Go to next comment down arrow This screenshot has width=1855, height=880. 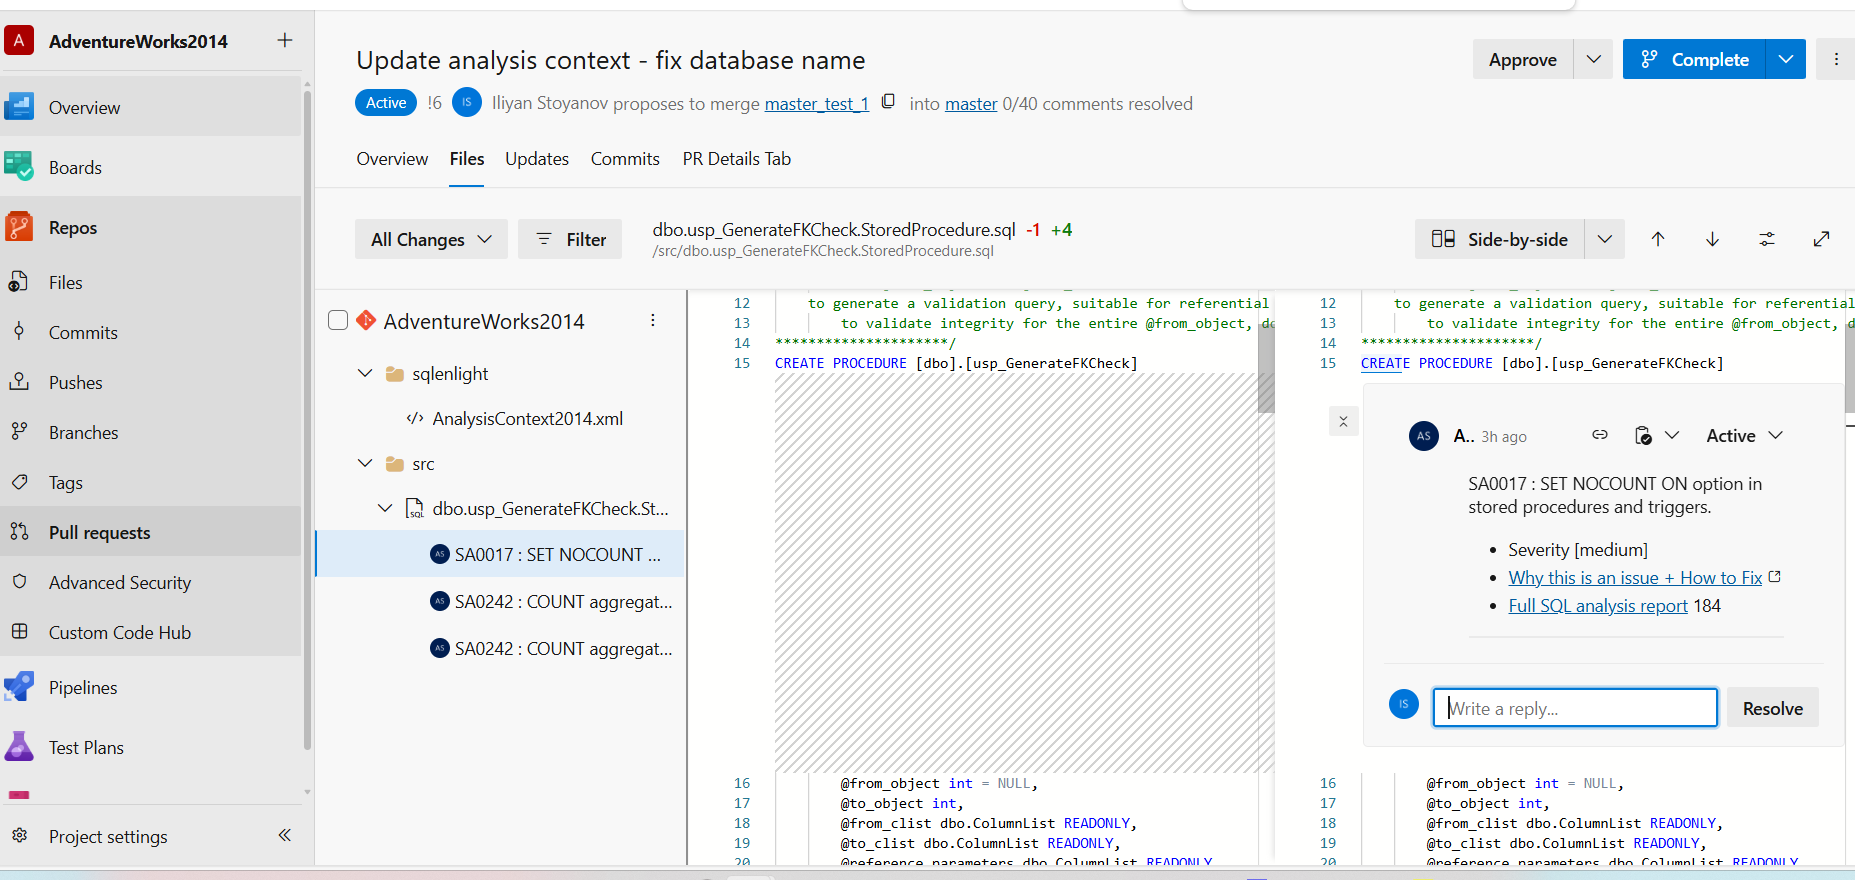tap(1712, 239)
